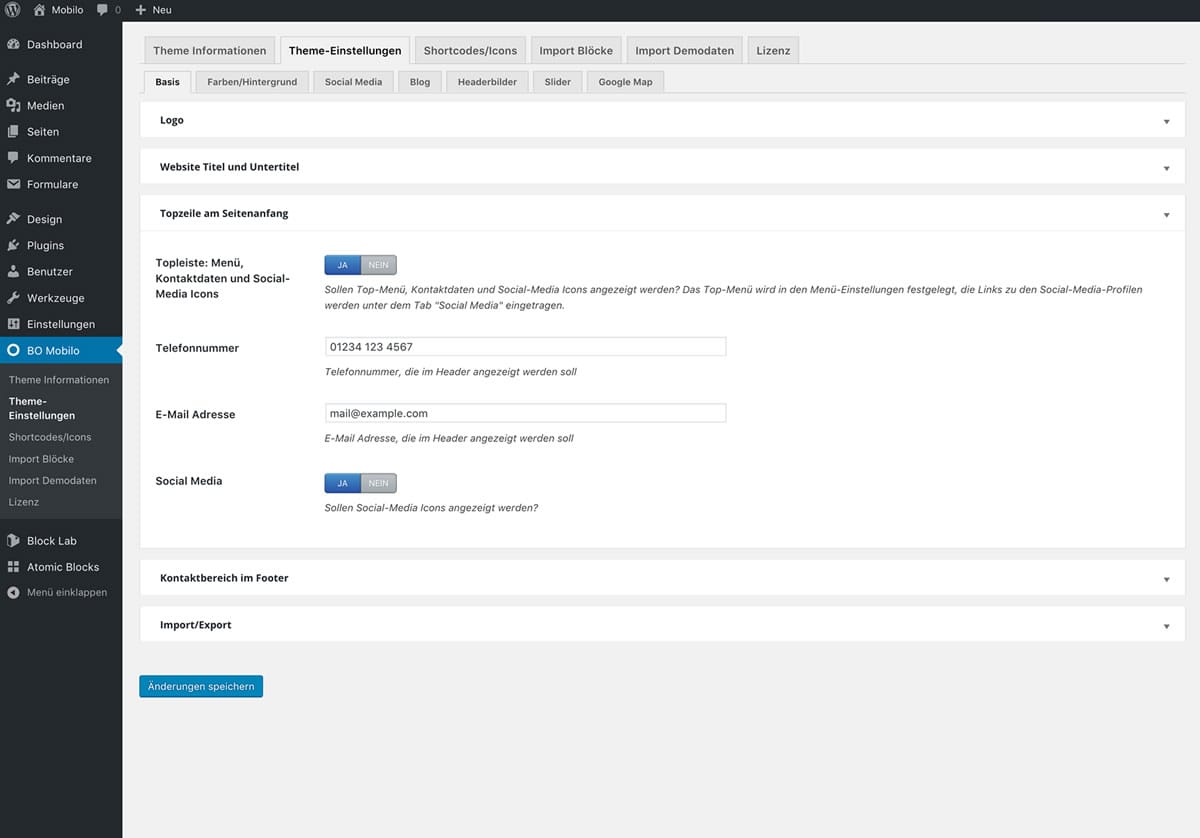
Task: Click into the Telefonnummer input field
Action: point(525,347)
